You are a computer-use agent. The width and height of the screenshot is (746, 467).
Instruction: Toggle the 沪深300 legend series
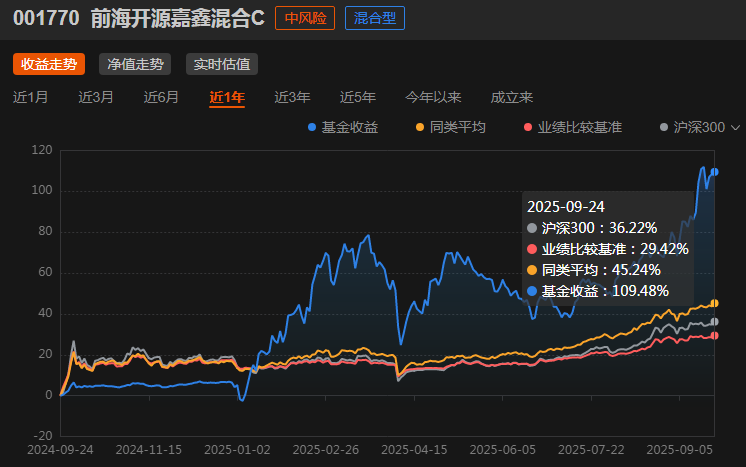tap(693, 127)
